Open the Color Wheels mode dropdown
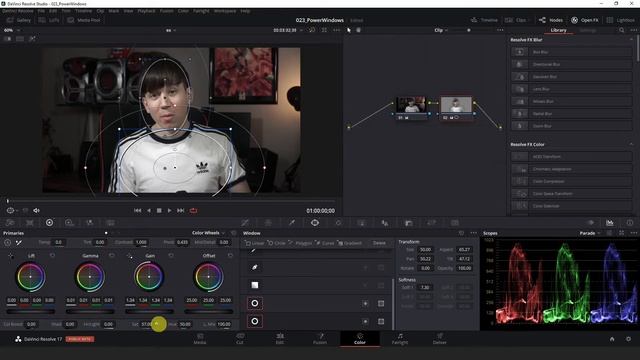The image size is (640, 360). pyautogui.click(x=208, y=233)
